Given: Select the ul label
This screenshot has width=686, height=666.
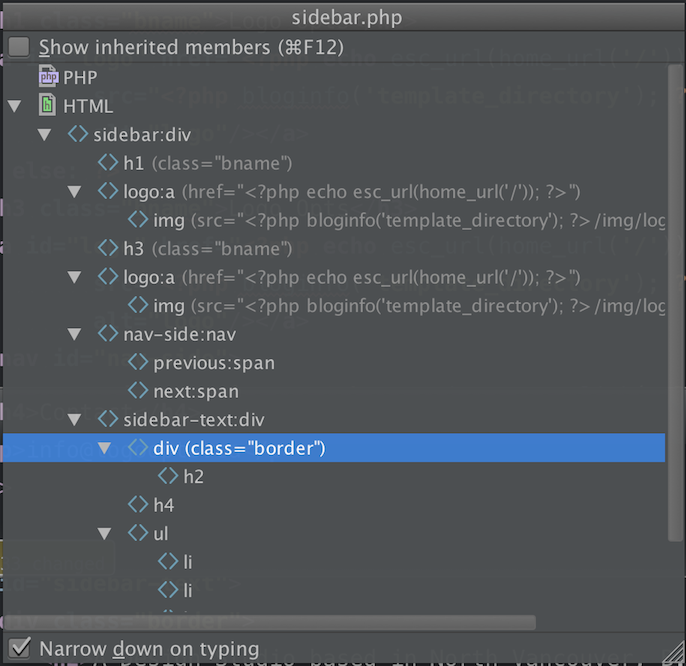Looking at the screenshot, I should (x=161, y=533).
